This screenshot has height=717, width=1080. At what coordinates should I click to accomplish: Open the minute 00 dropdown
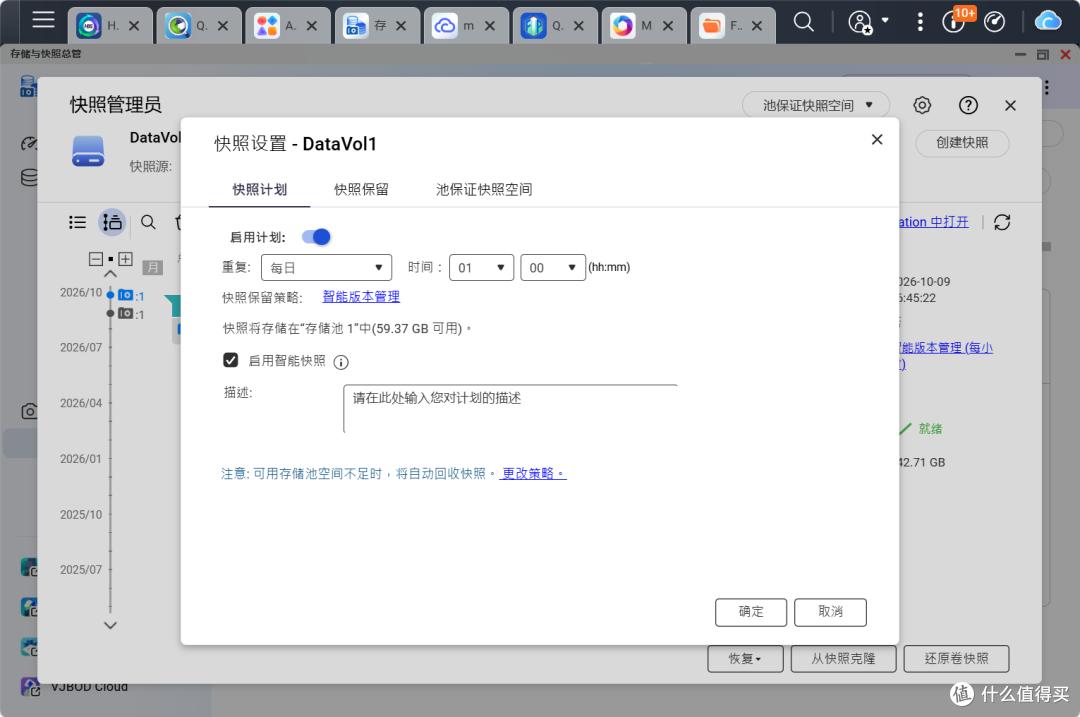(553, 267)
